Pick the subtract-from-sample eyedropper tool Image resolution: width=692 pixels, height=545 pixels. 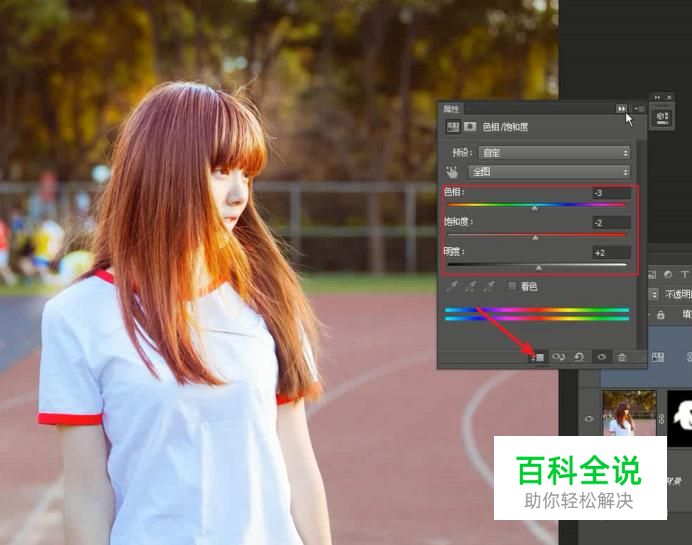[490, 286]
